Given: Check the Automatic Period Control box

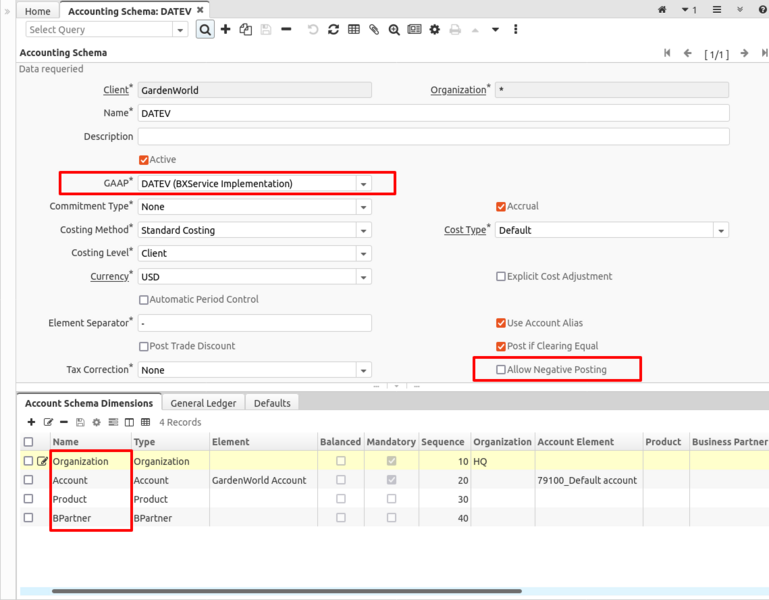Looking at the screenshot, I should [144, 300].
